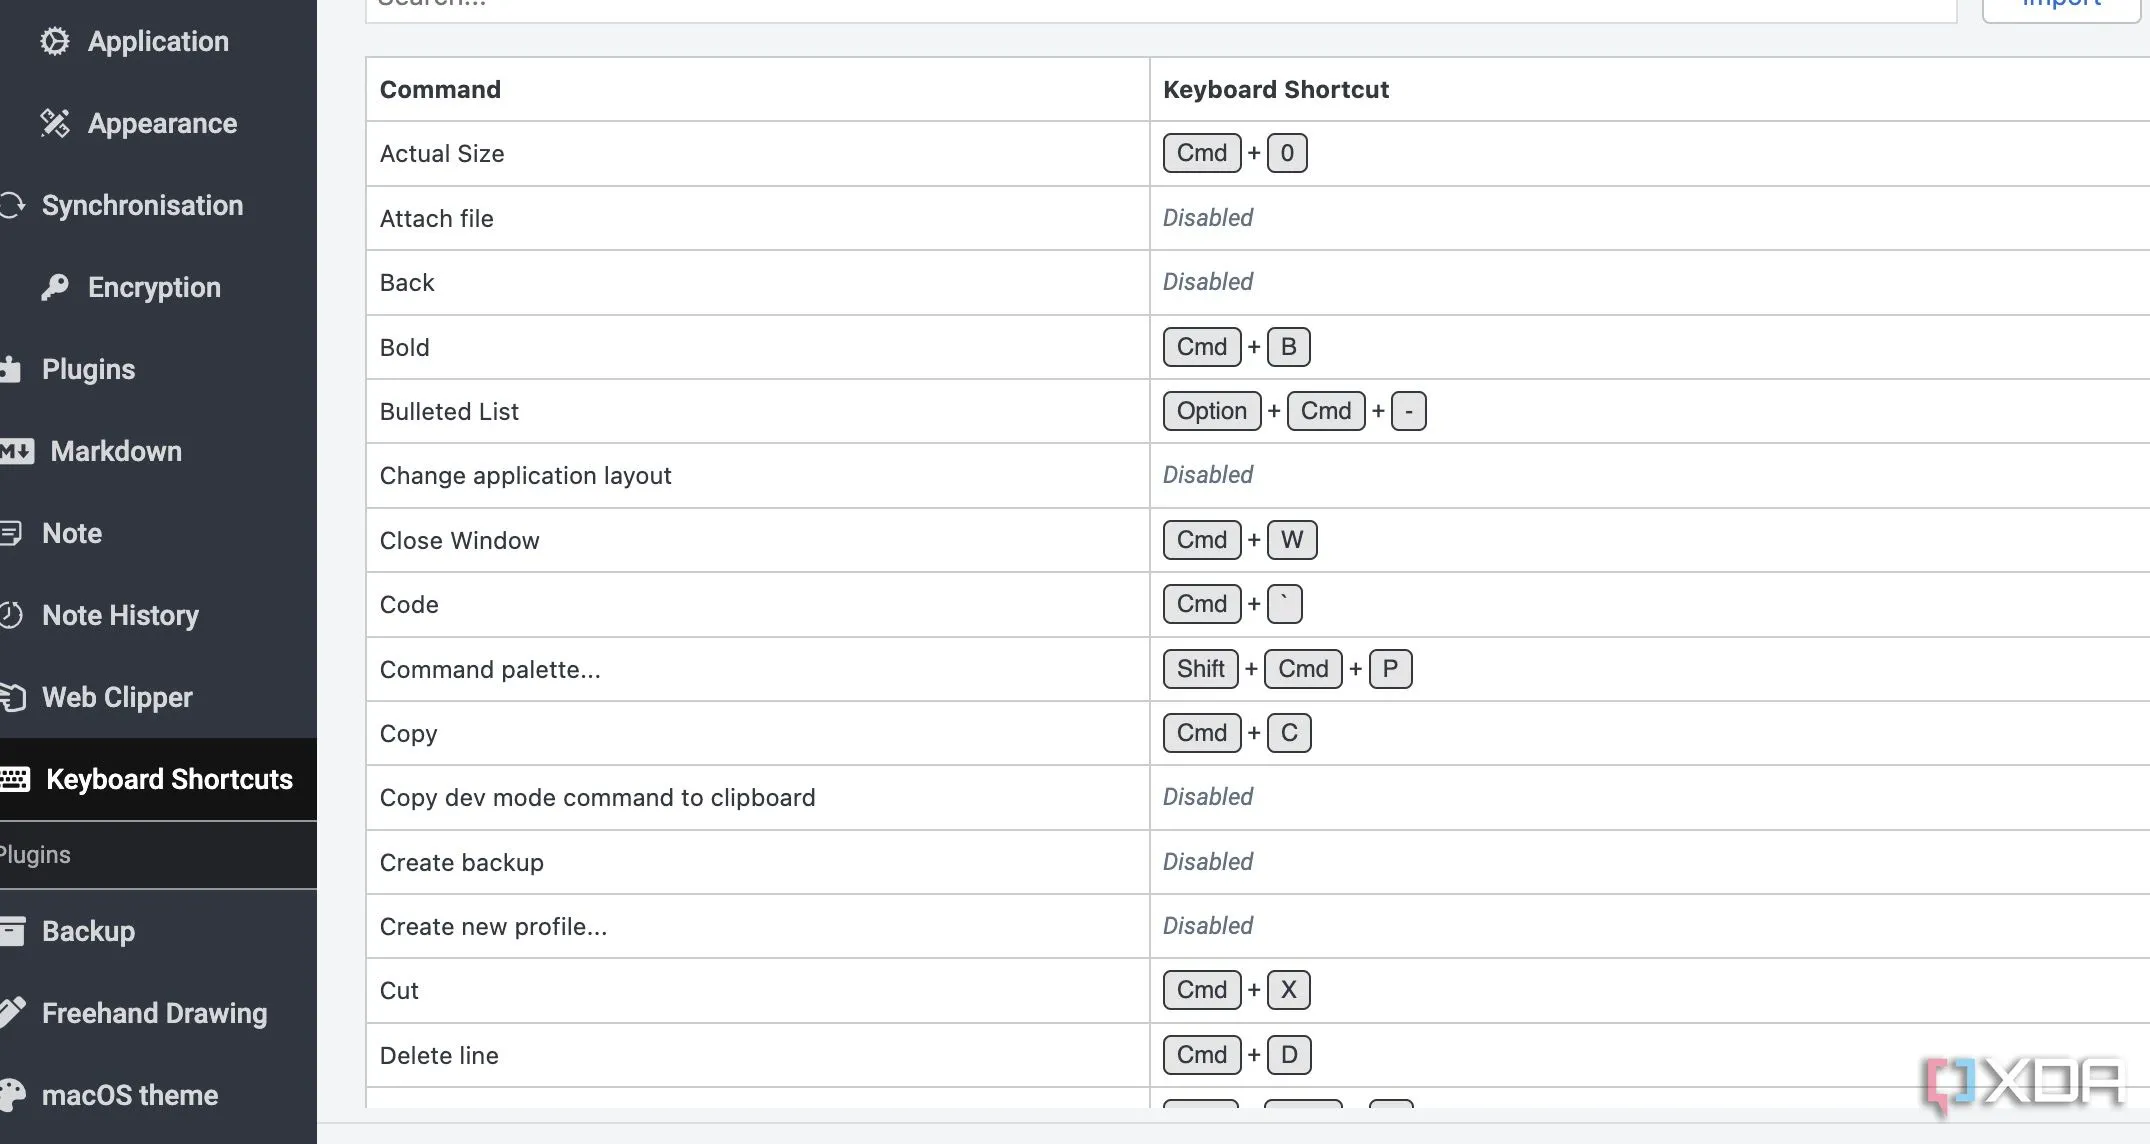Select the Bulleted List command text
The height and width of the screenshot is (1144, 2150).
449,411
